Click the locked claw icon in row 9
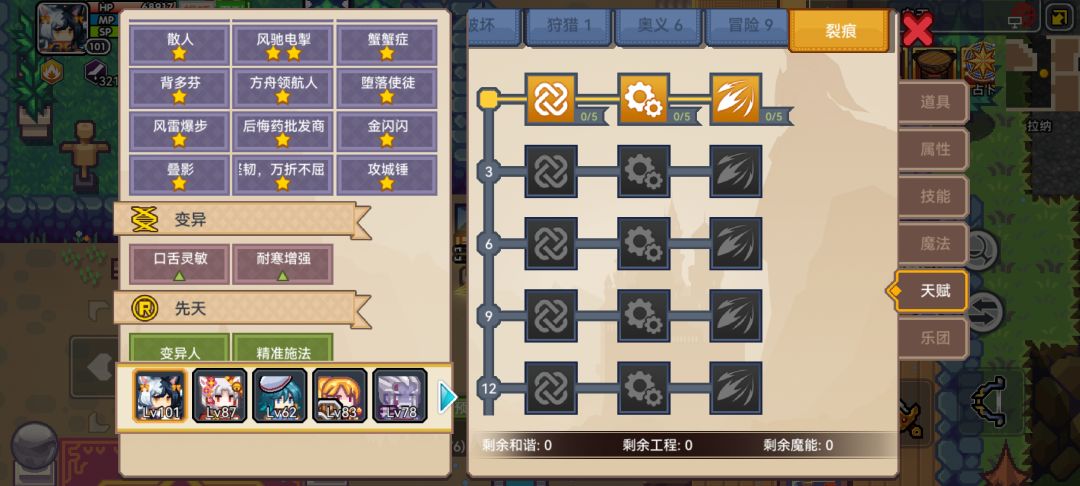Image resolution: width=1080 pixels, height=486 pixels. pyautogui.click(x=736, y=315)
